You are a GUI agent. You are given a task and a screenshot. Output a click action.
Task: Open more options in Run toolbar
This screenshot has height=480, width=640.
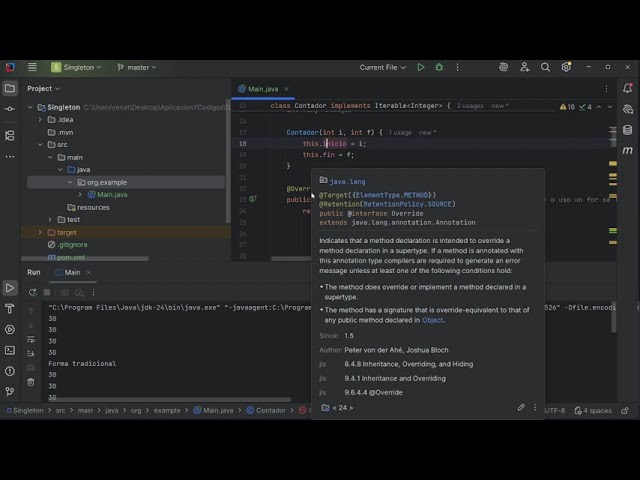tap(93, 292)
